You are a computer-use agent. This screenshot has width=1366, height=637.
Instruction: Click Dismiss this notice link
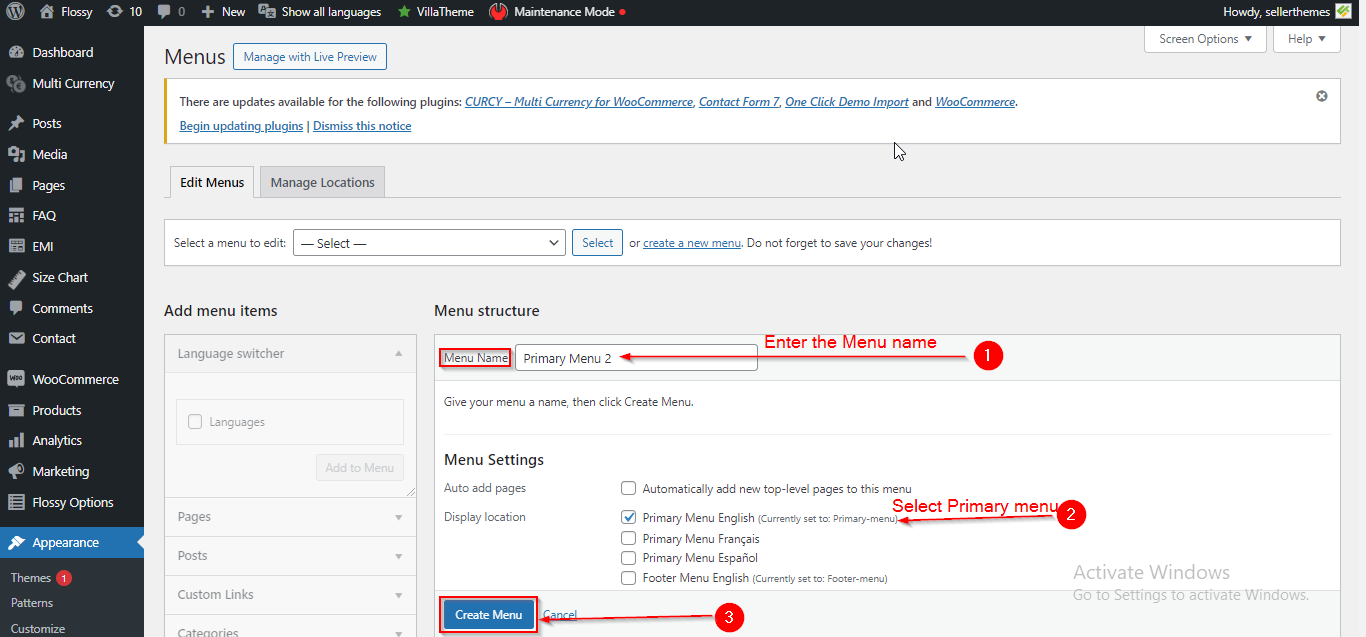click(x=362, y=126)
